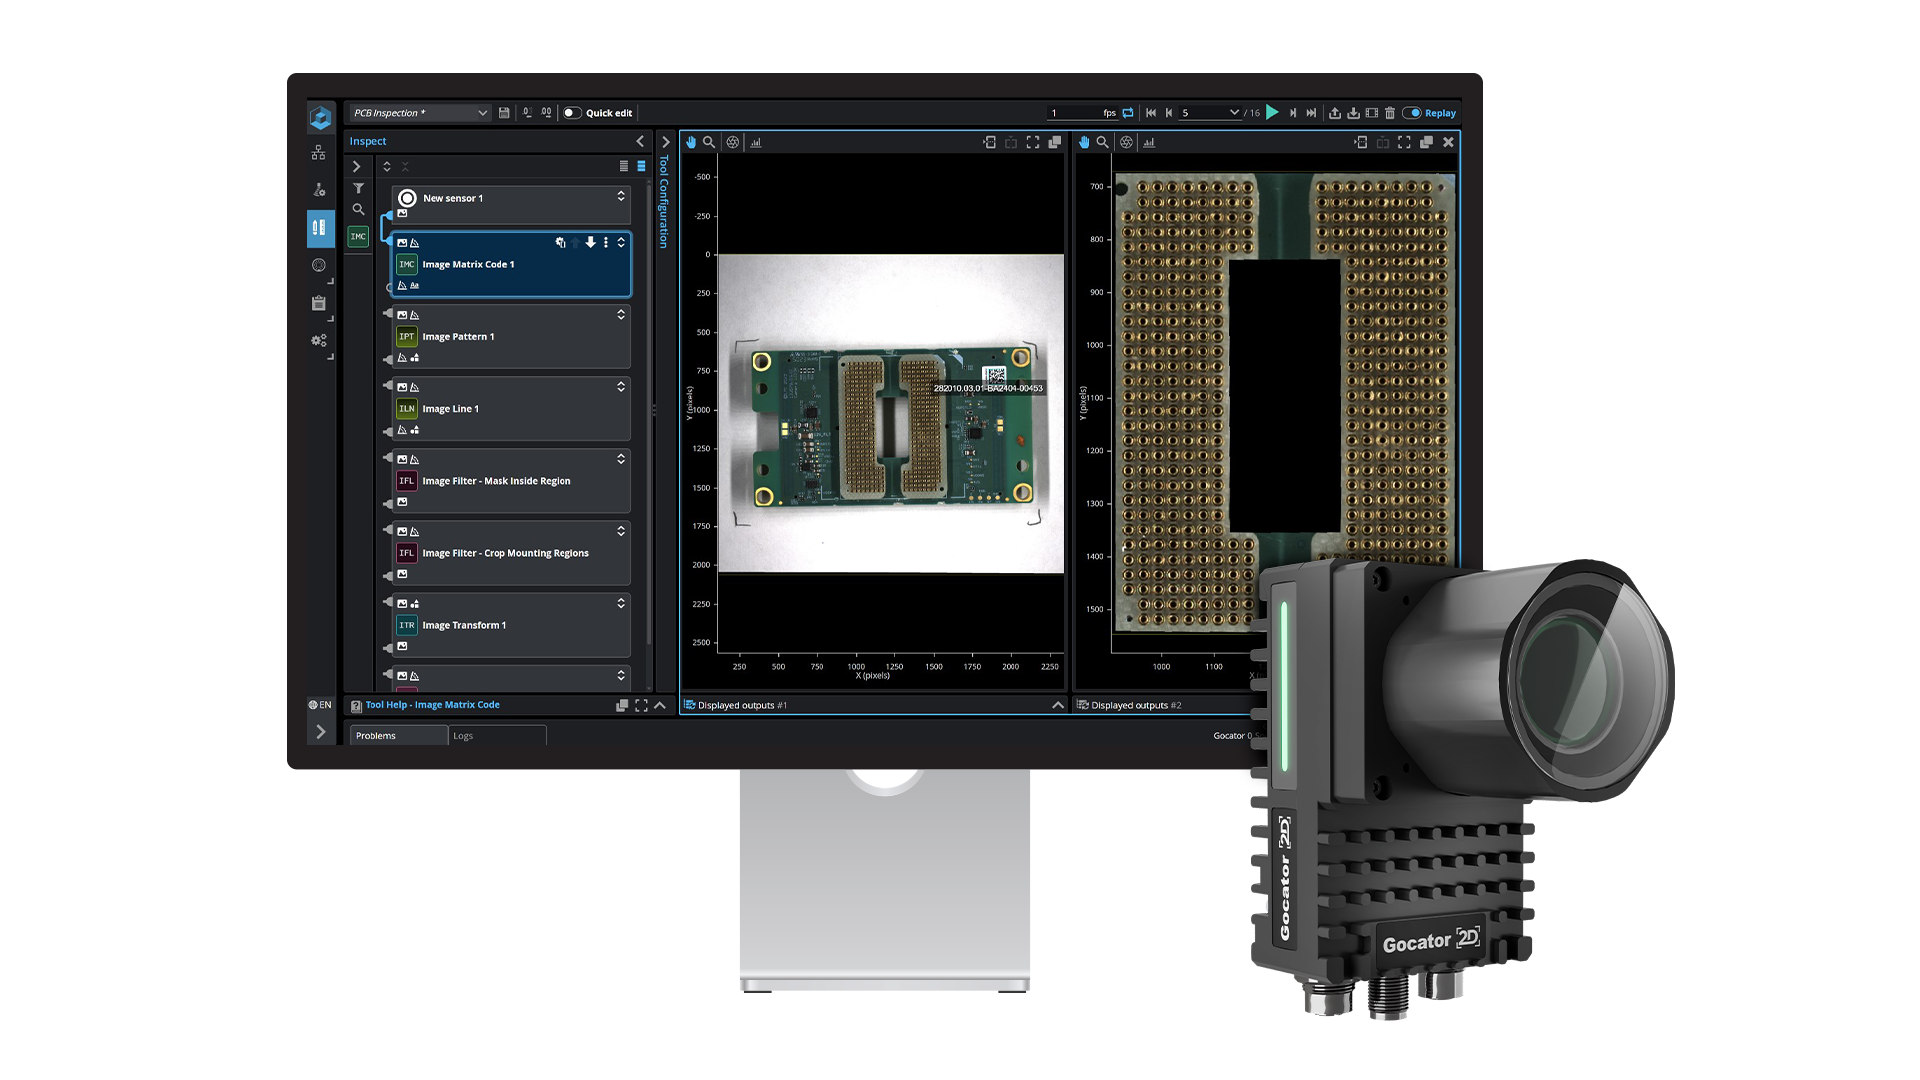
Task: Open Tool Help - Image Matrix Code link
Action: click(432, 705)
